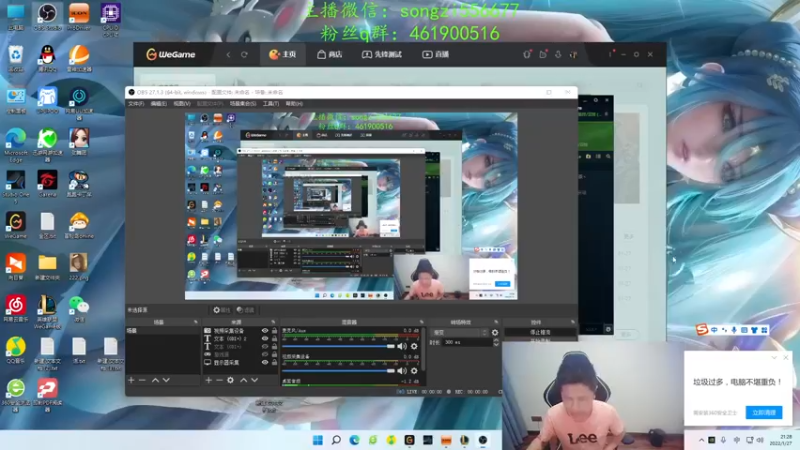Launch the QQ penguin desktop icon
The width and height of the screenshot is (800, 450).
coord(47,58)
